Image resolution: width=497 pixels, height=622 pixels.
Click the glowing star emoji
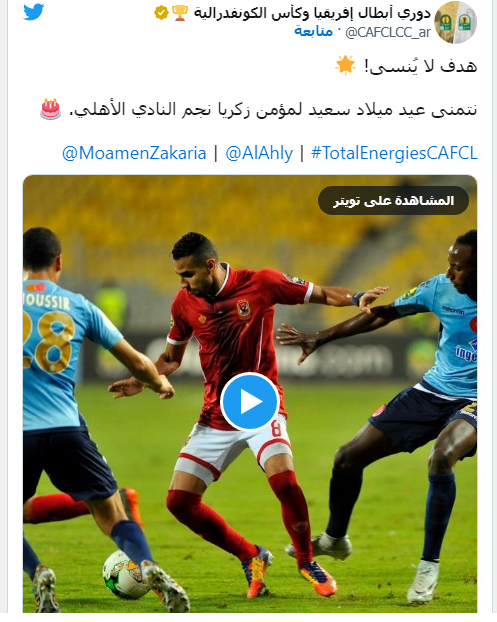(345, 65)
